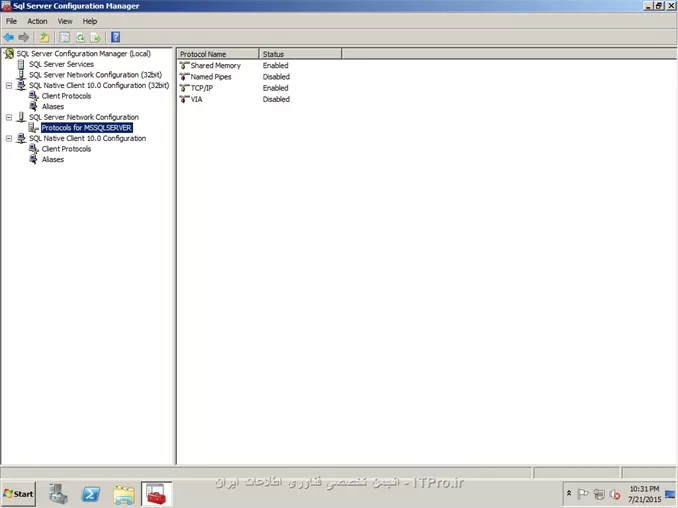This screenshot has height=508, width=678.
Task: Click Disabled status of VIA
Action: pos(276,99)
